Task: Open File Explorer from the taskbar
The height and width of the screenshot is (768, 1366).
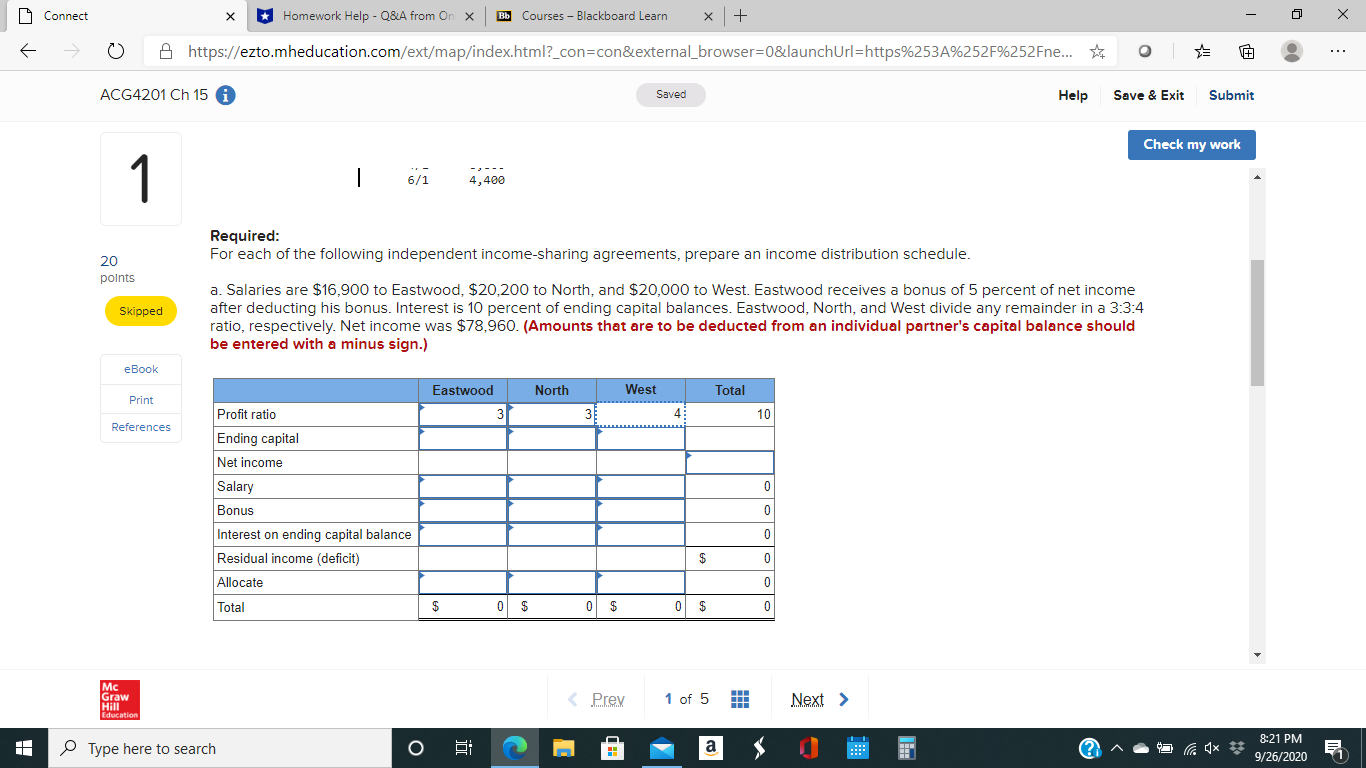Action: 563,748
